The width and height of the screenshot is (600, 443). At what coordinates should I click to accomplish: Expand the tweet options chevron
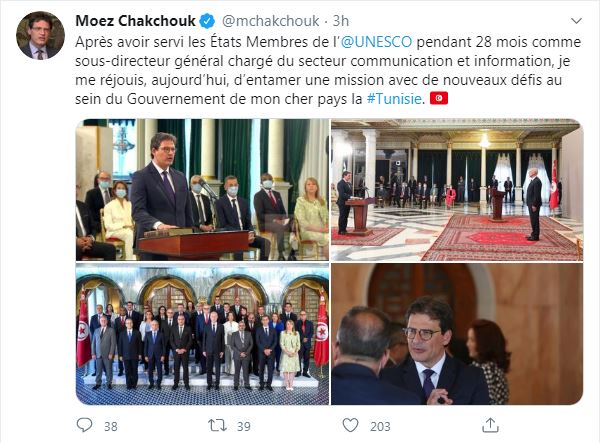(x=576, y=21)
